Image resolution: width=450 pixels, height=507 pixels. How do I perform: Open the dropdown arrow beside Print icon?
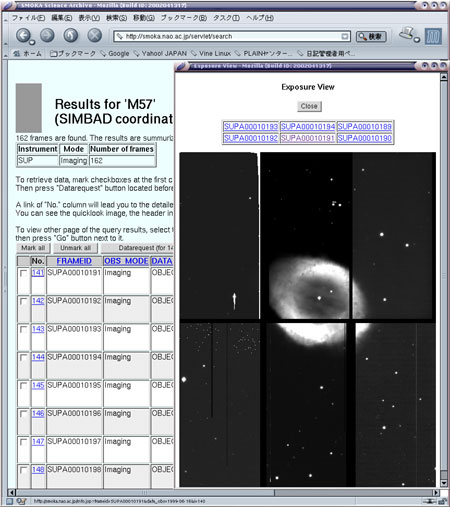click(x=417, y=40)
